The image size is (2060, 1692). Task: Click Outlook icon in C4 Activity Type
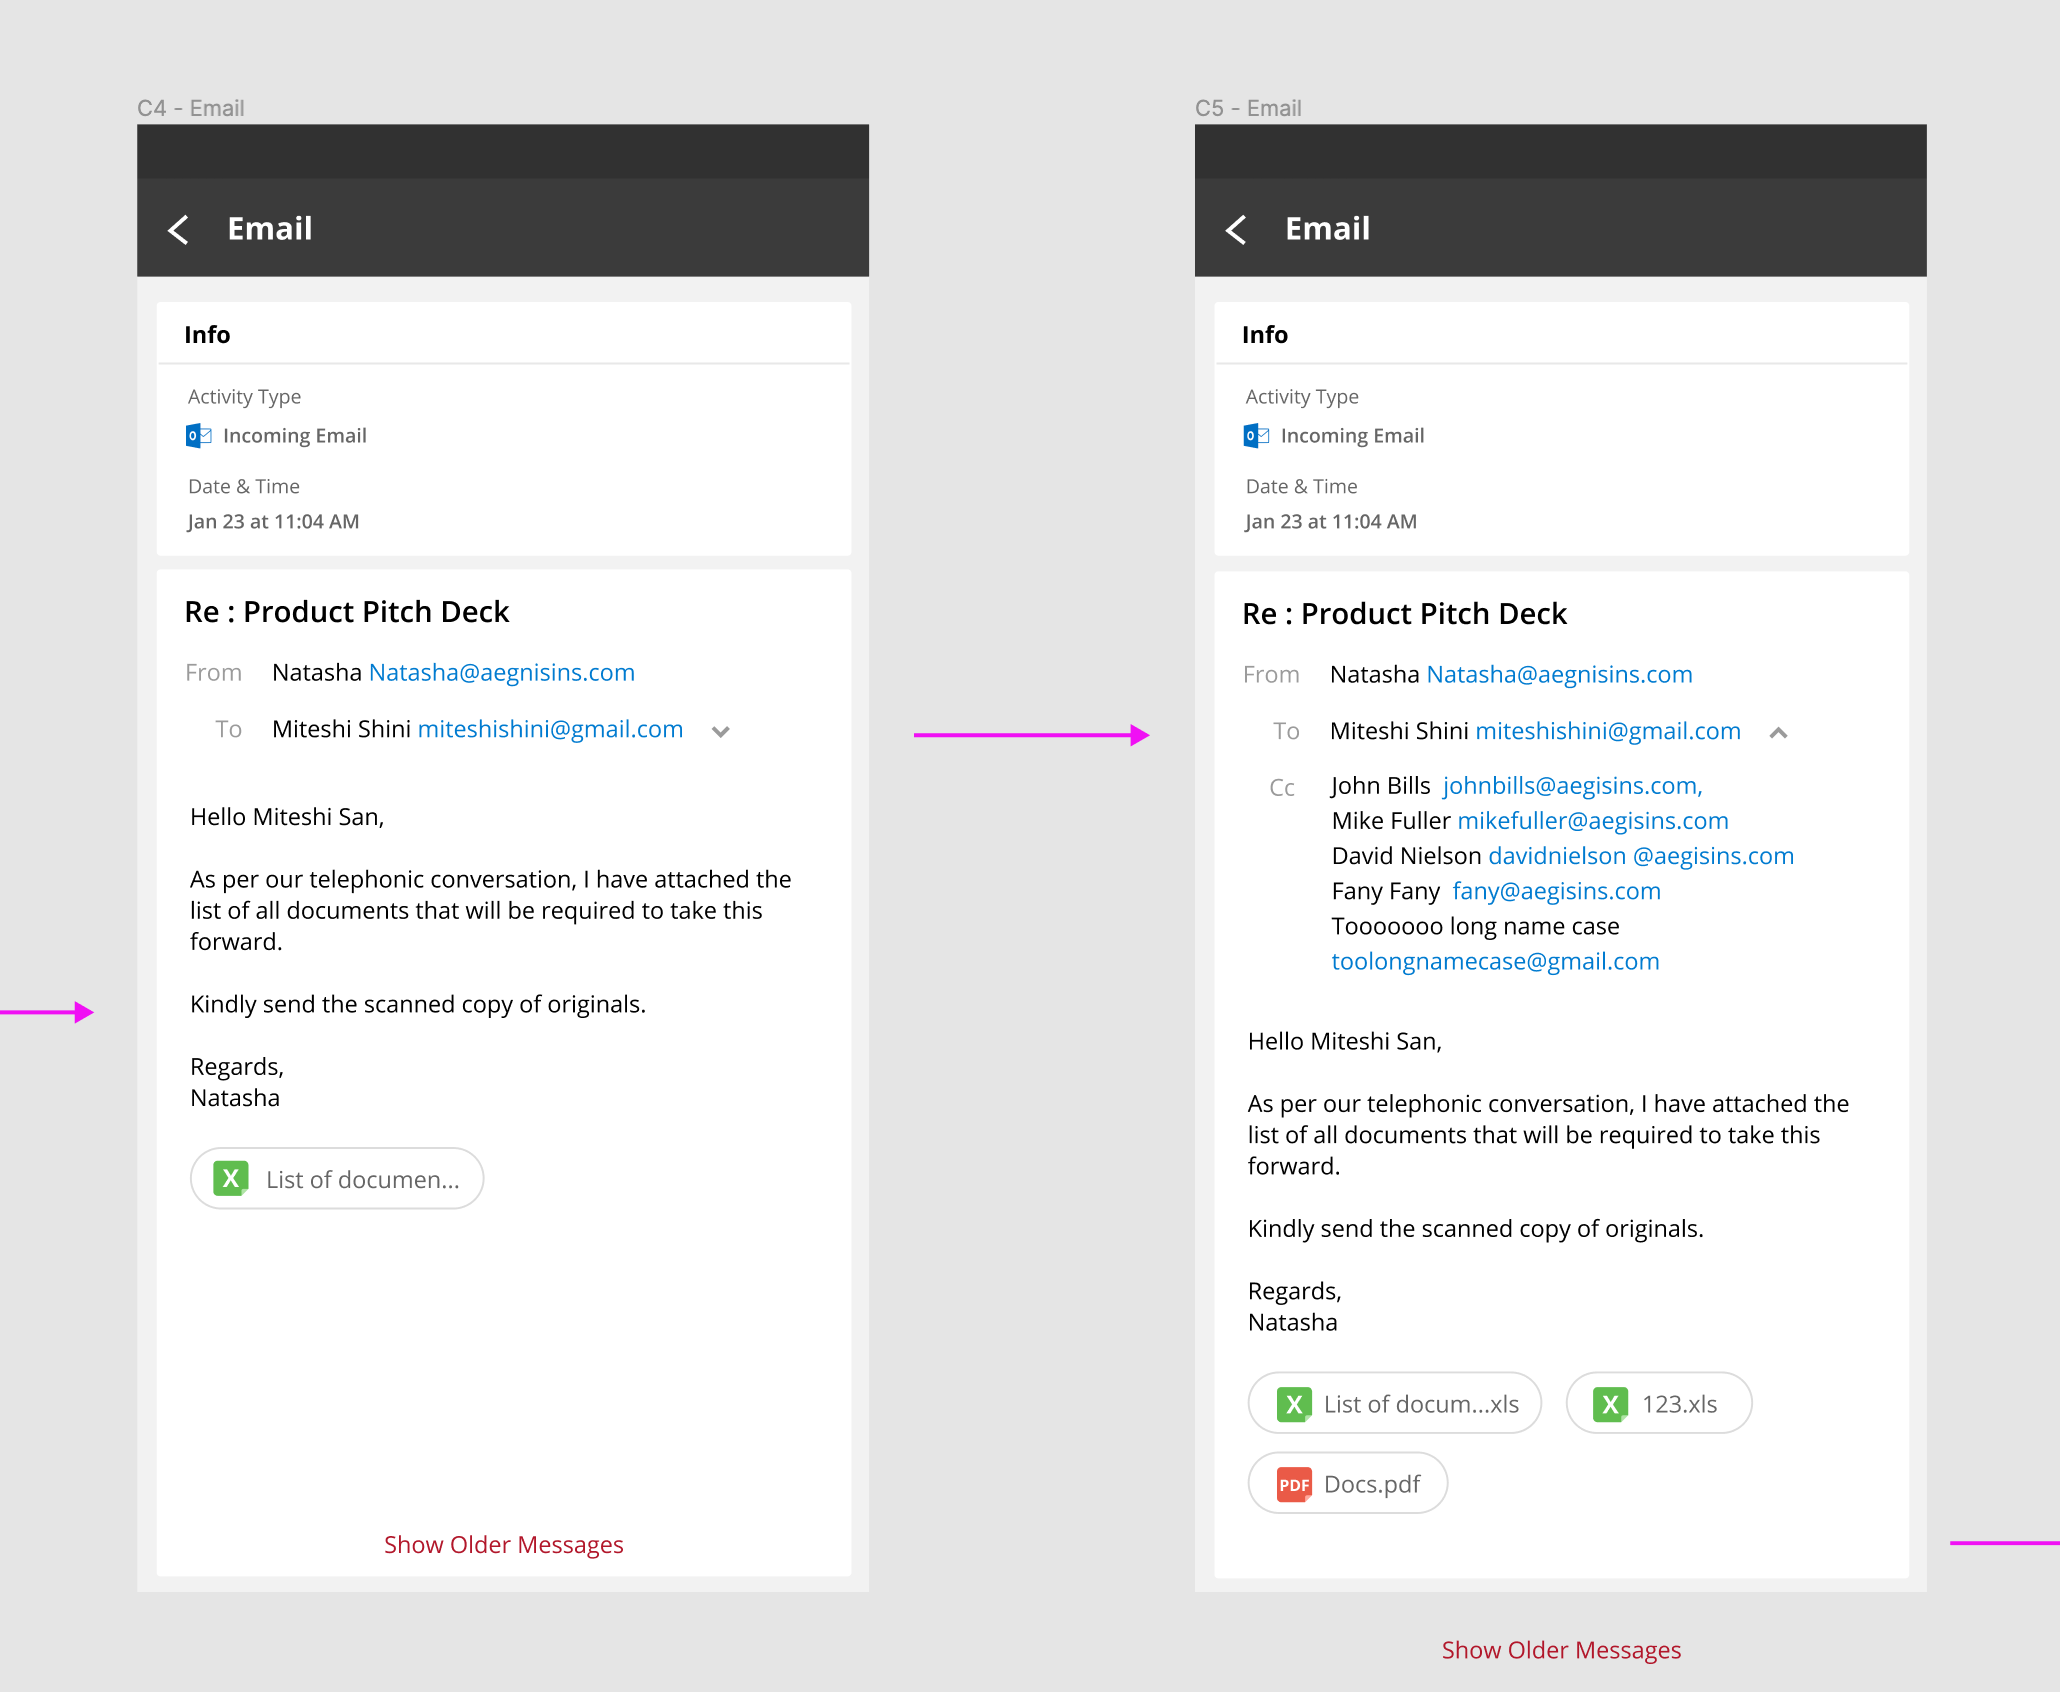198,436
